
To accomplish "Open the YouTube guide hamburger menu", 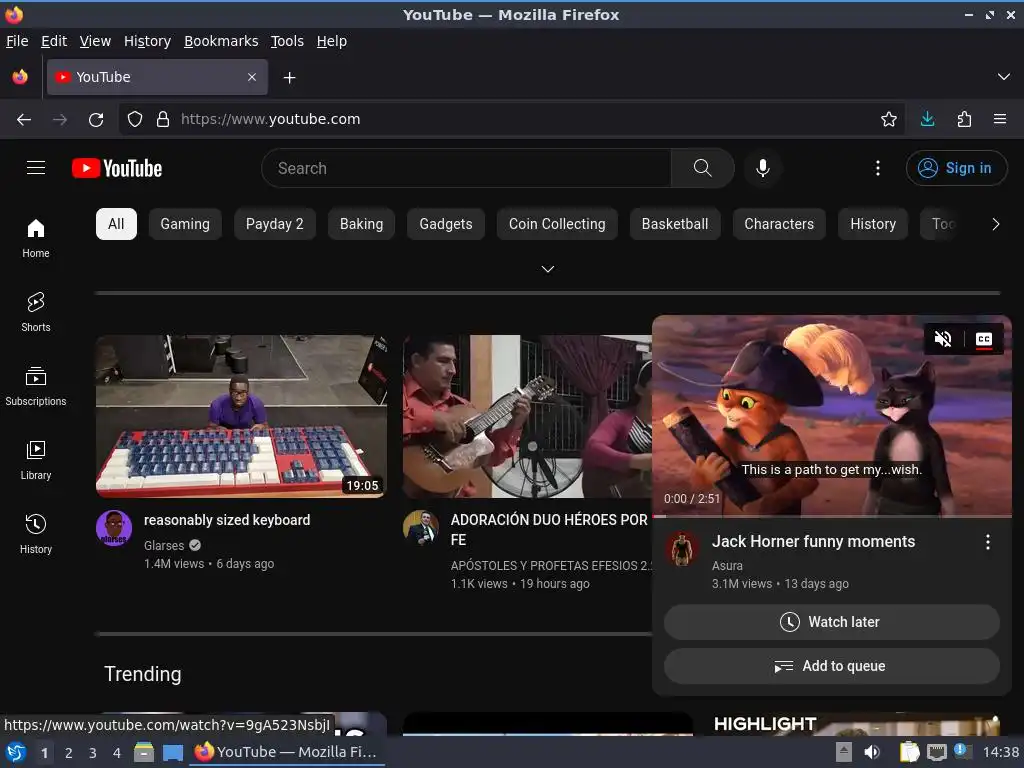I will coord(36,168).
